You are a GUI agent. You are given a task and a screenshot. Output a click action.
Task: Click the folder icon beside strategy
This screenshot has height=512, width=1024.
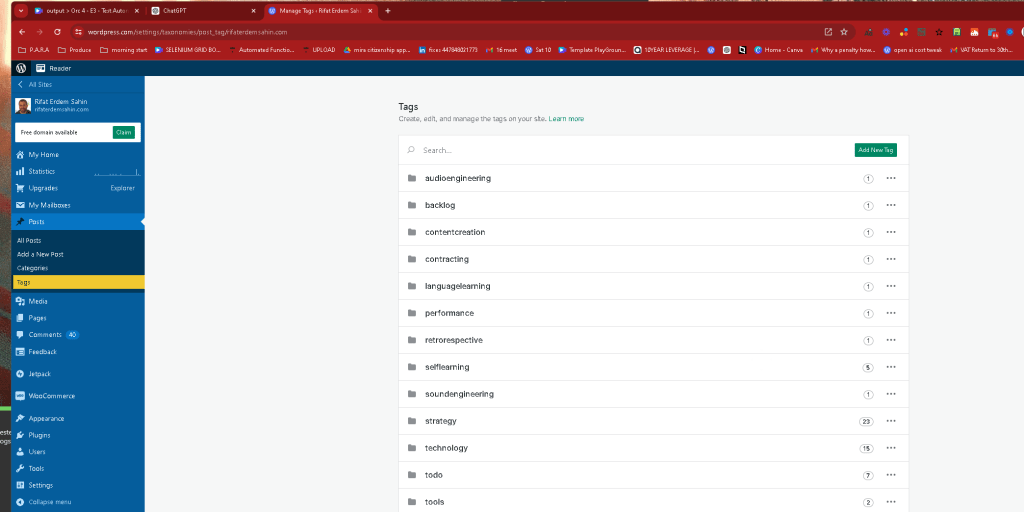411,421
